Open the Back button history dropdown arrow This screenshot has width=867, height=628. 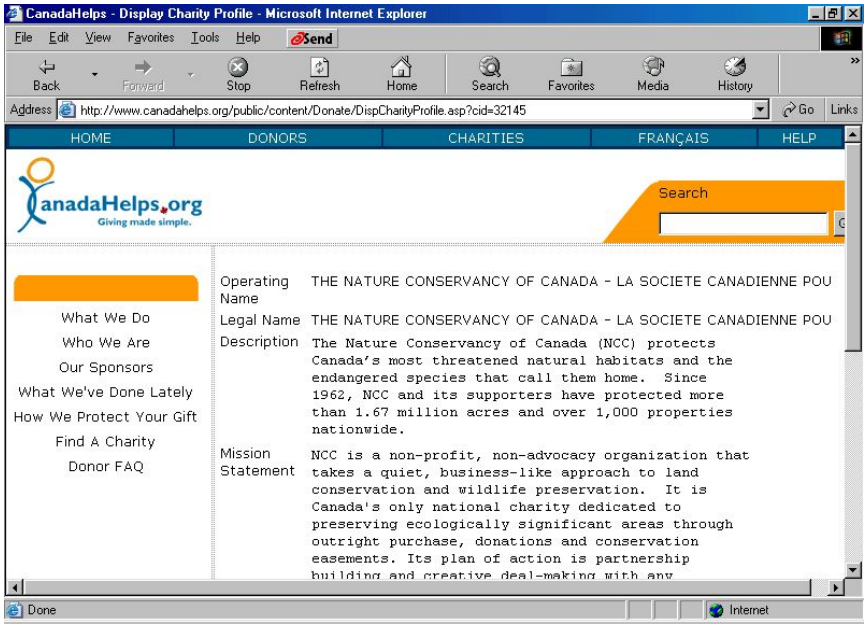click(95, 74)
